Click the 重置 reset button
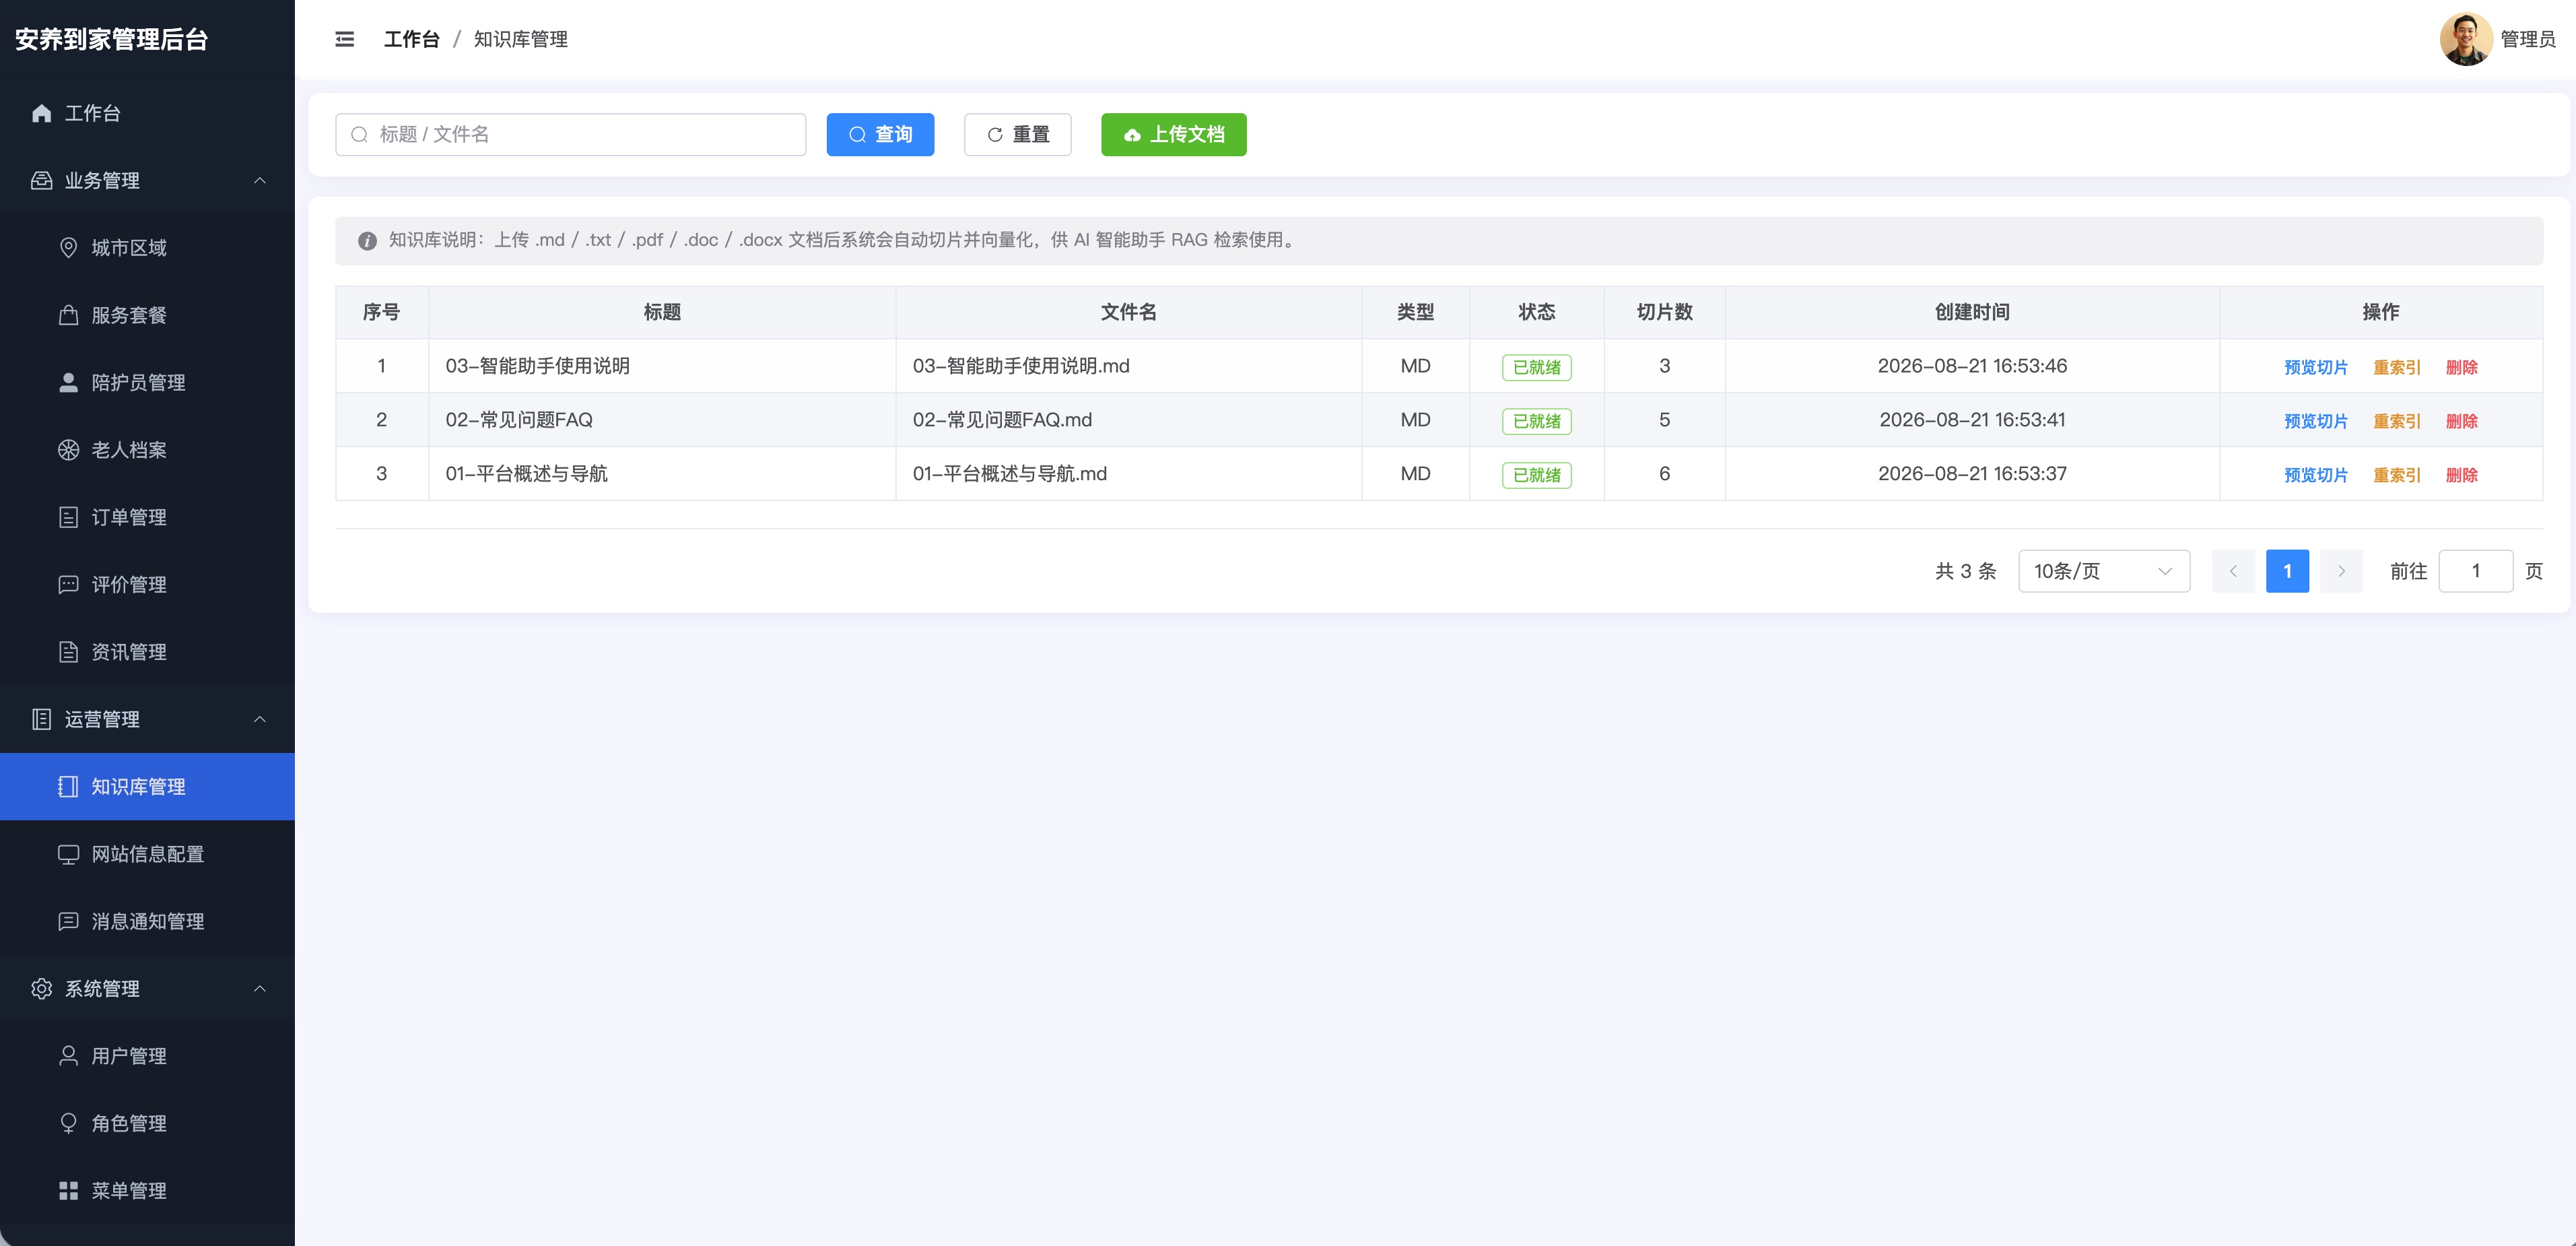The height and width of the screenshot is (1246, 2576). [x=1017, y=134]
